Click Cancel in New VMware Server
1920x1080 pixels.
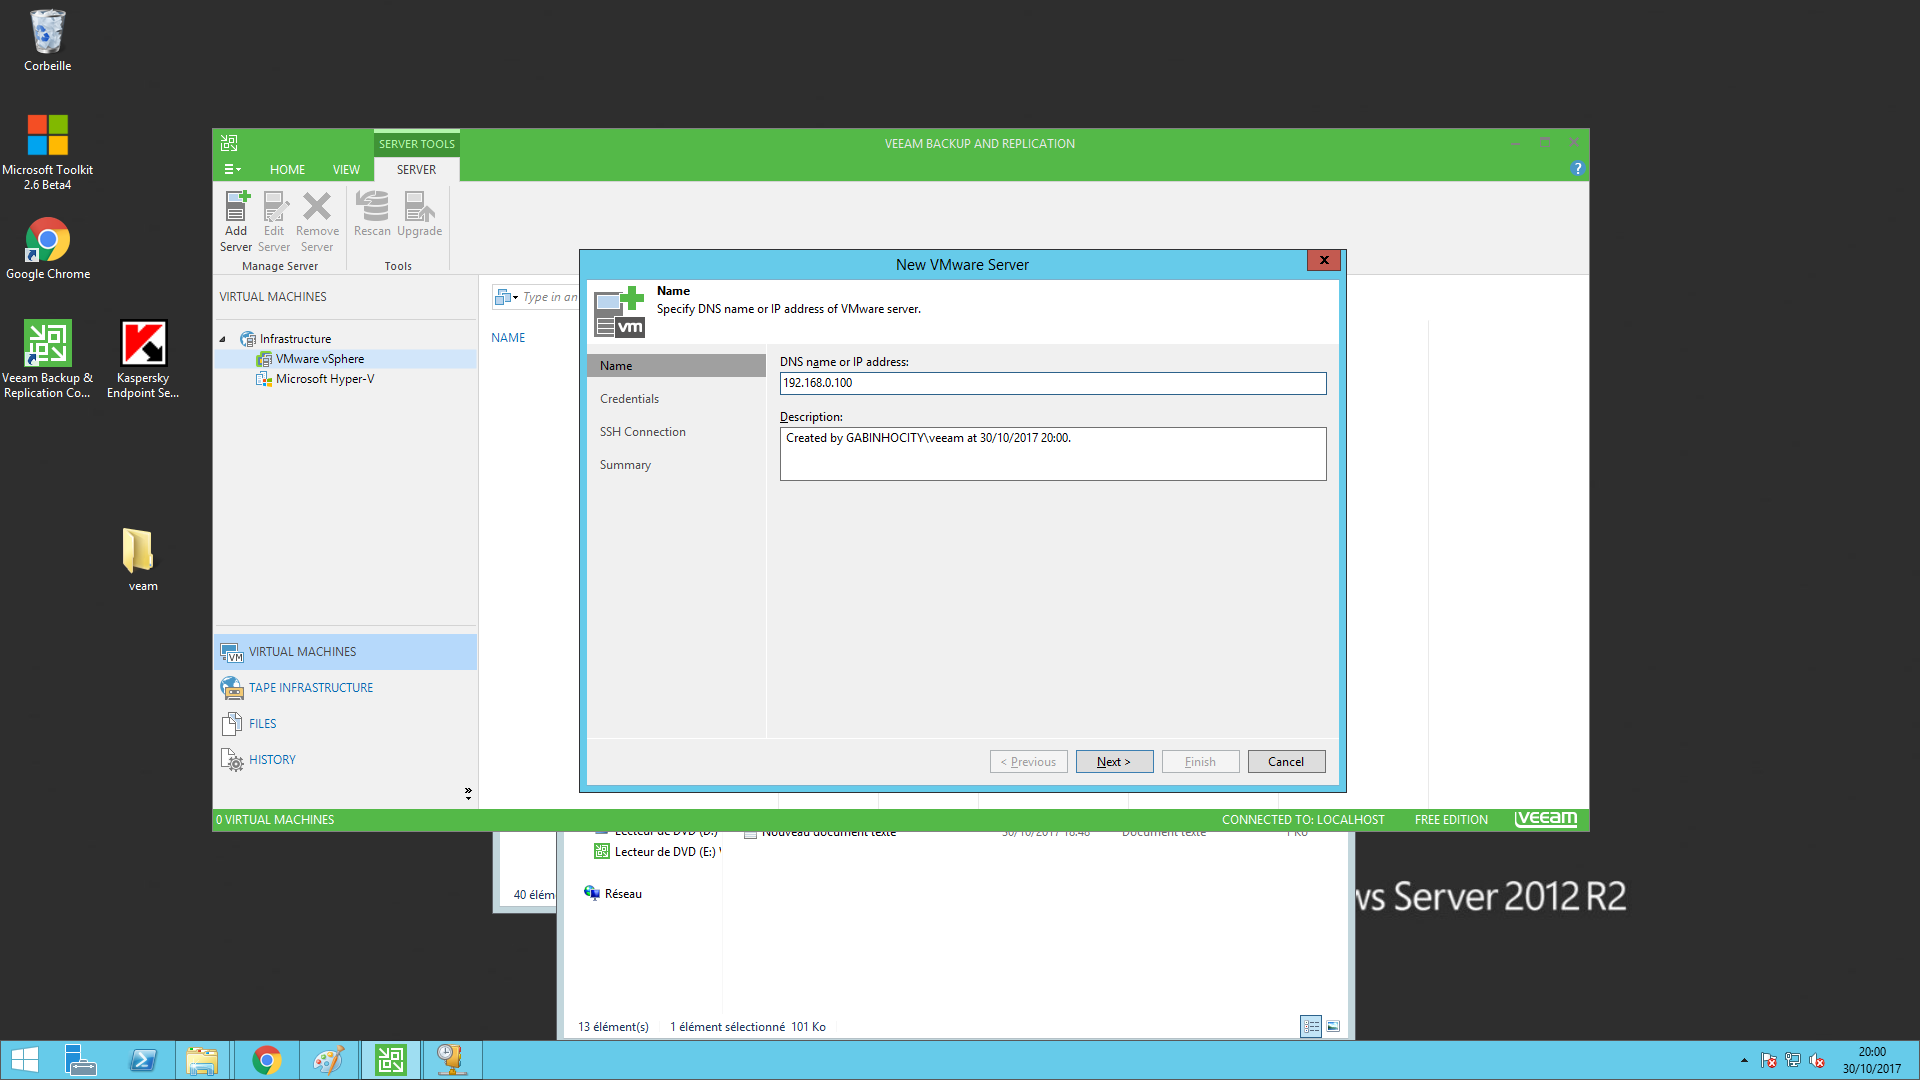(x=1286, y=762)
